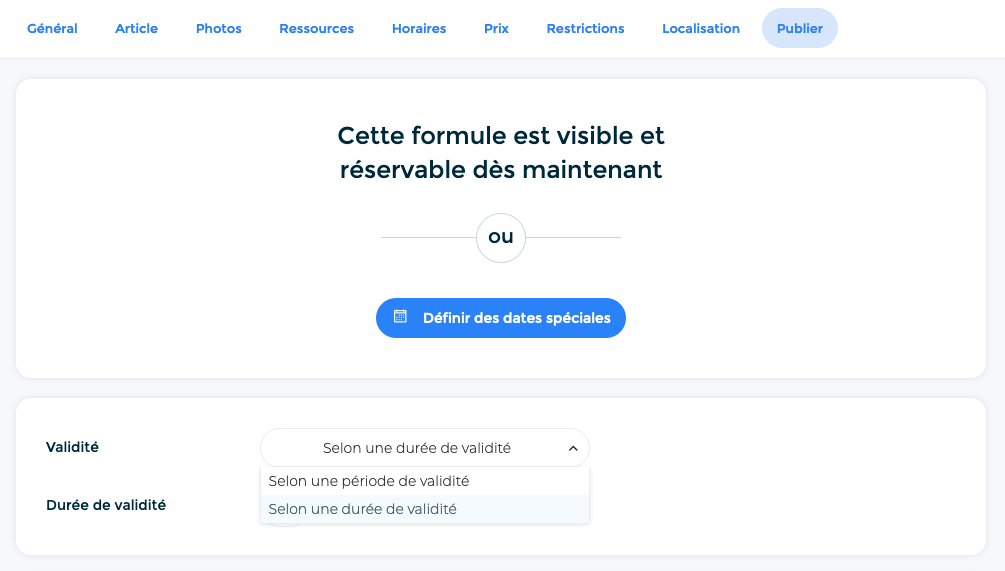Switch to the Général tab
Image resolution: width=1005 pixels, height=571 pixels.
52,28
